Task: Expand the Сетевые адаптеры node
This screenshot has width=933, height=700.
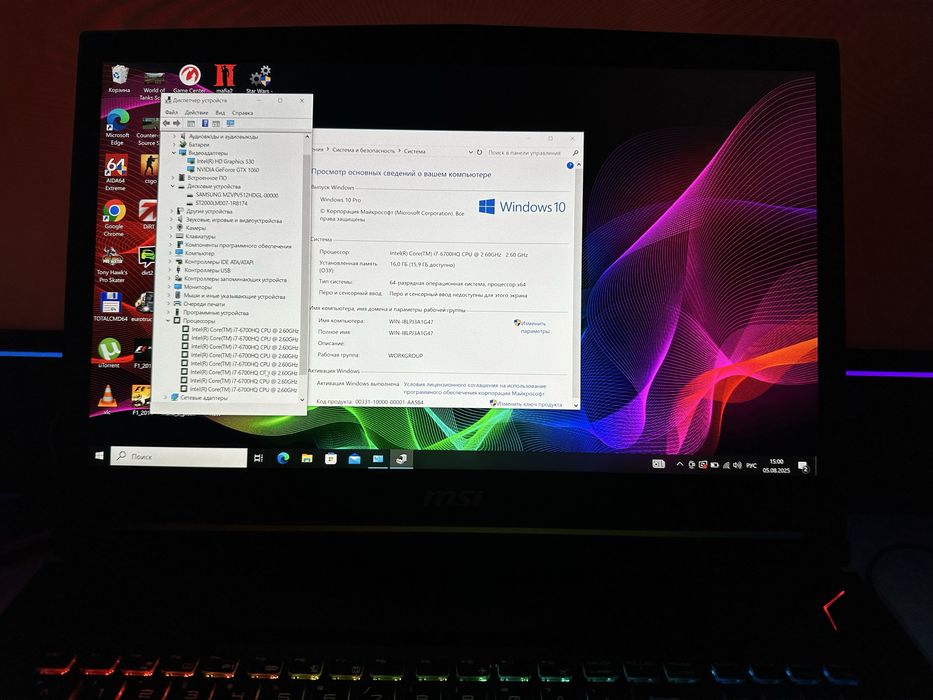Action: pyautogui.click(x=166, y=397)
